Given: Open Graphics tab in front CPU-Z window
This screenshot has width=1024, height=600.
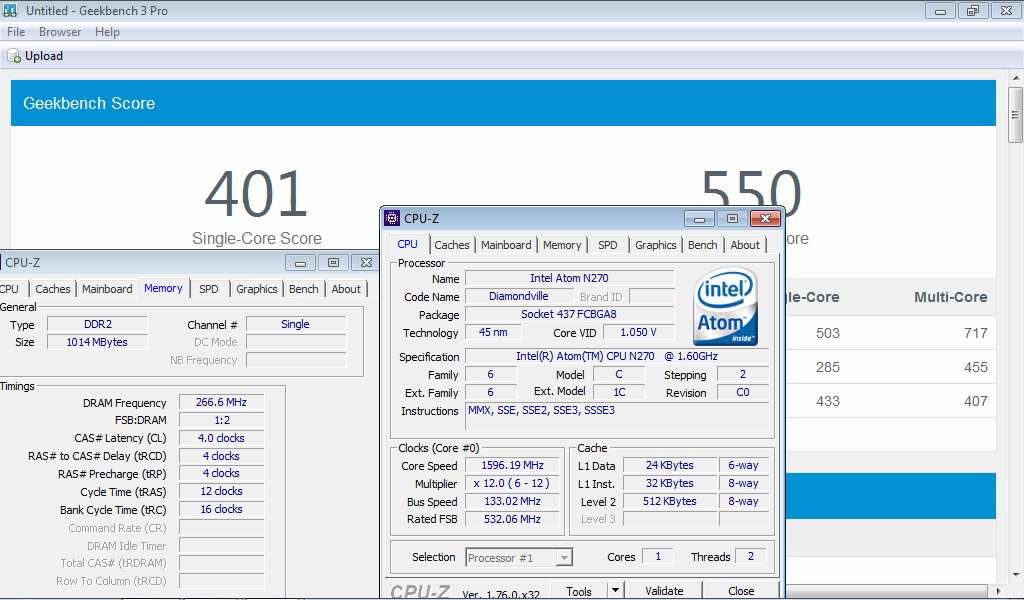Looking at the screenshot, I should (x=656, y=245).
